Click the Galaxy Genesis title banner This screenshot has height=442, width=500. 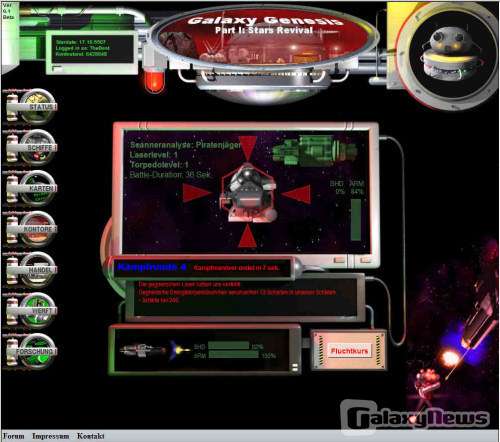click(265, 38)
